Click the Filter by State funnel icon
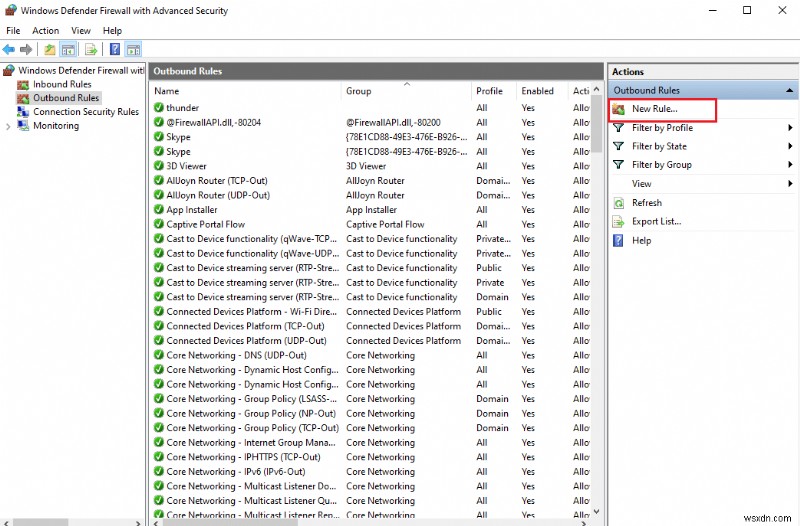The width and height of the screenshot is (800, 526). click(618, 146)
